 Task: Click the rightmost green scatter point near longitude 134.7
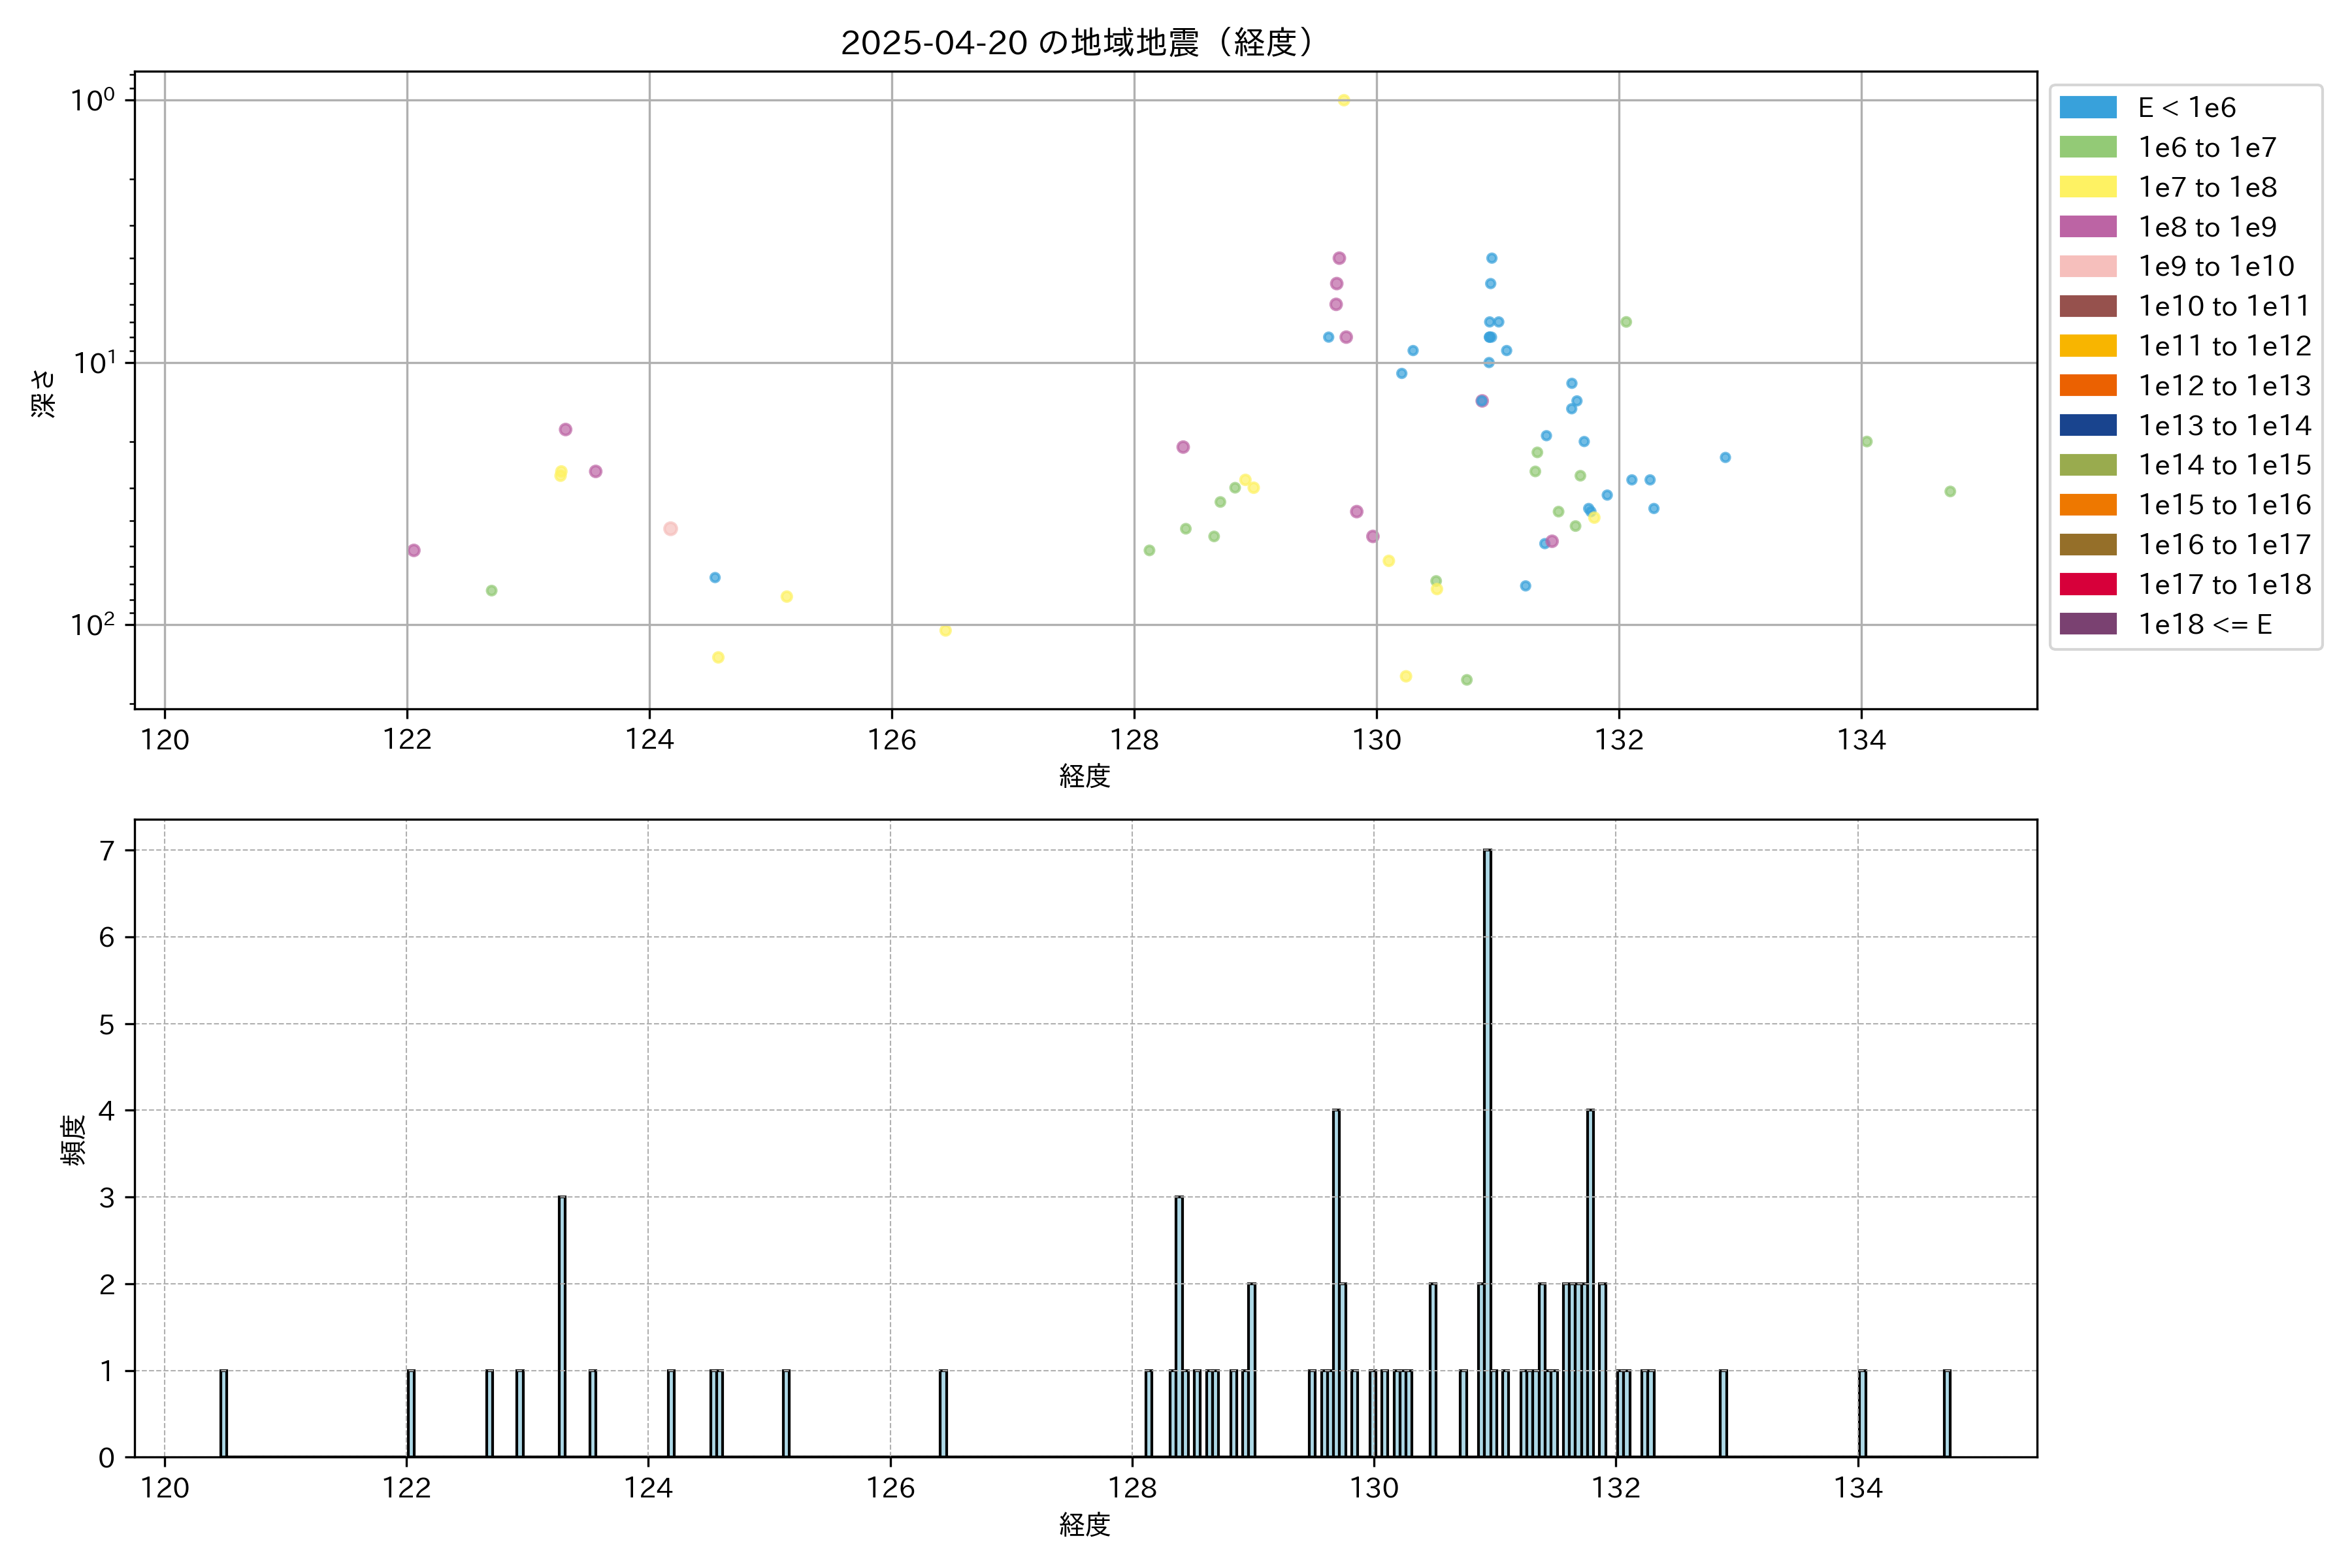tap(1950, 491)
